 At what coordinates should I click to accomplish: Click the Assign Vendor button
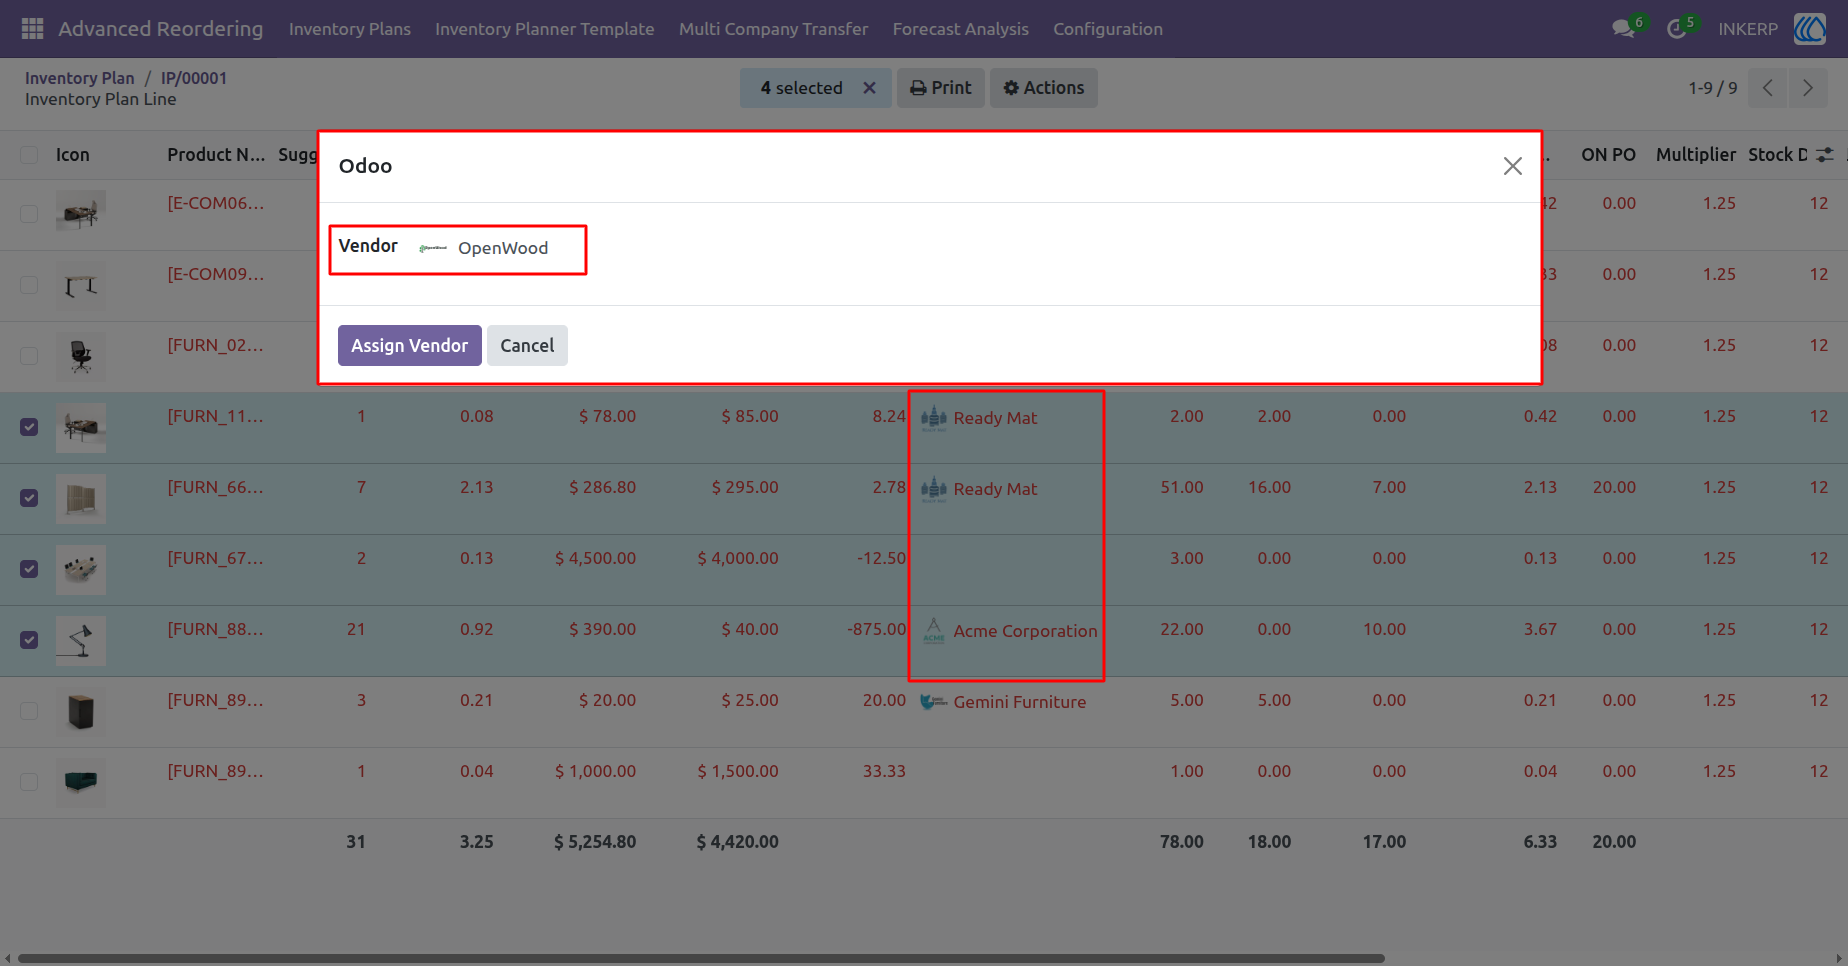[x=410, y=346]
